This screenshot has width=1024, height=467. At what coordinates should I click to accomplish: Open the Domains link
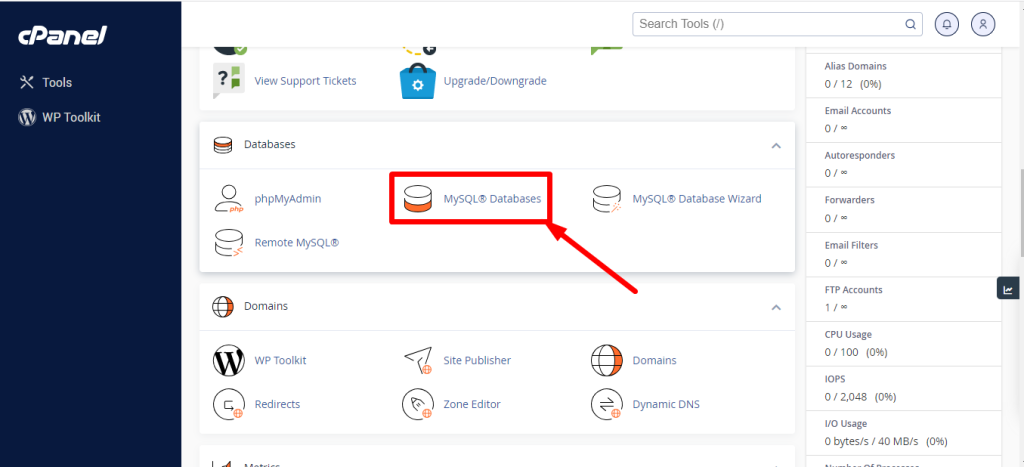(x=654, y=361)
